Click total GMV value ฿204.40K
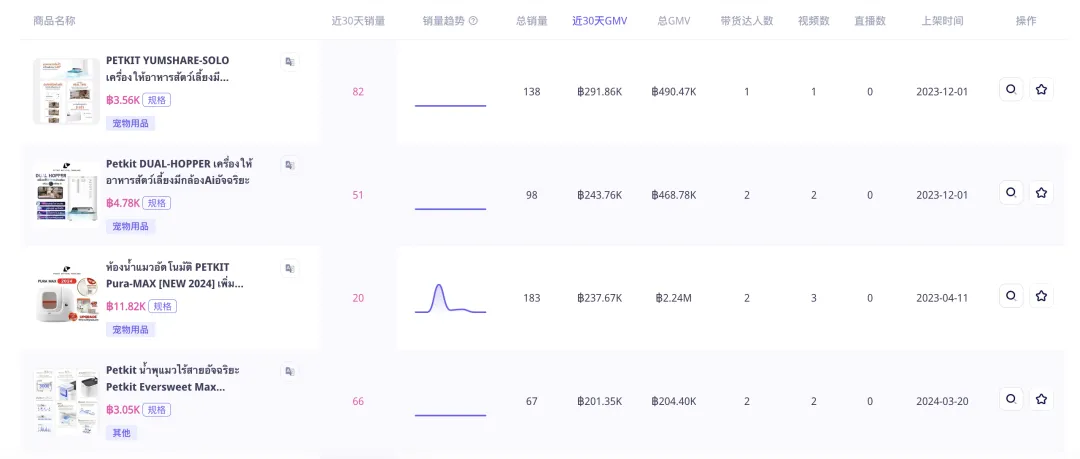 pyautogui.click(x=674, y=401)
